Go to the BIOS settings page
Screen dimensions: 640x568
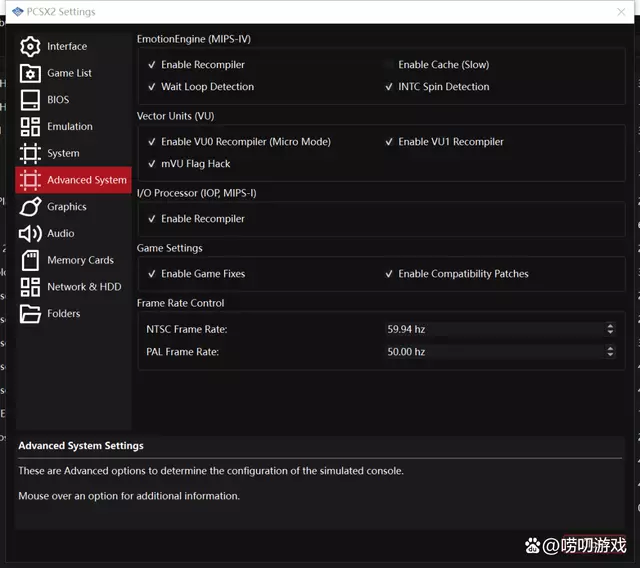point(73,100)
